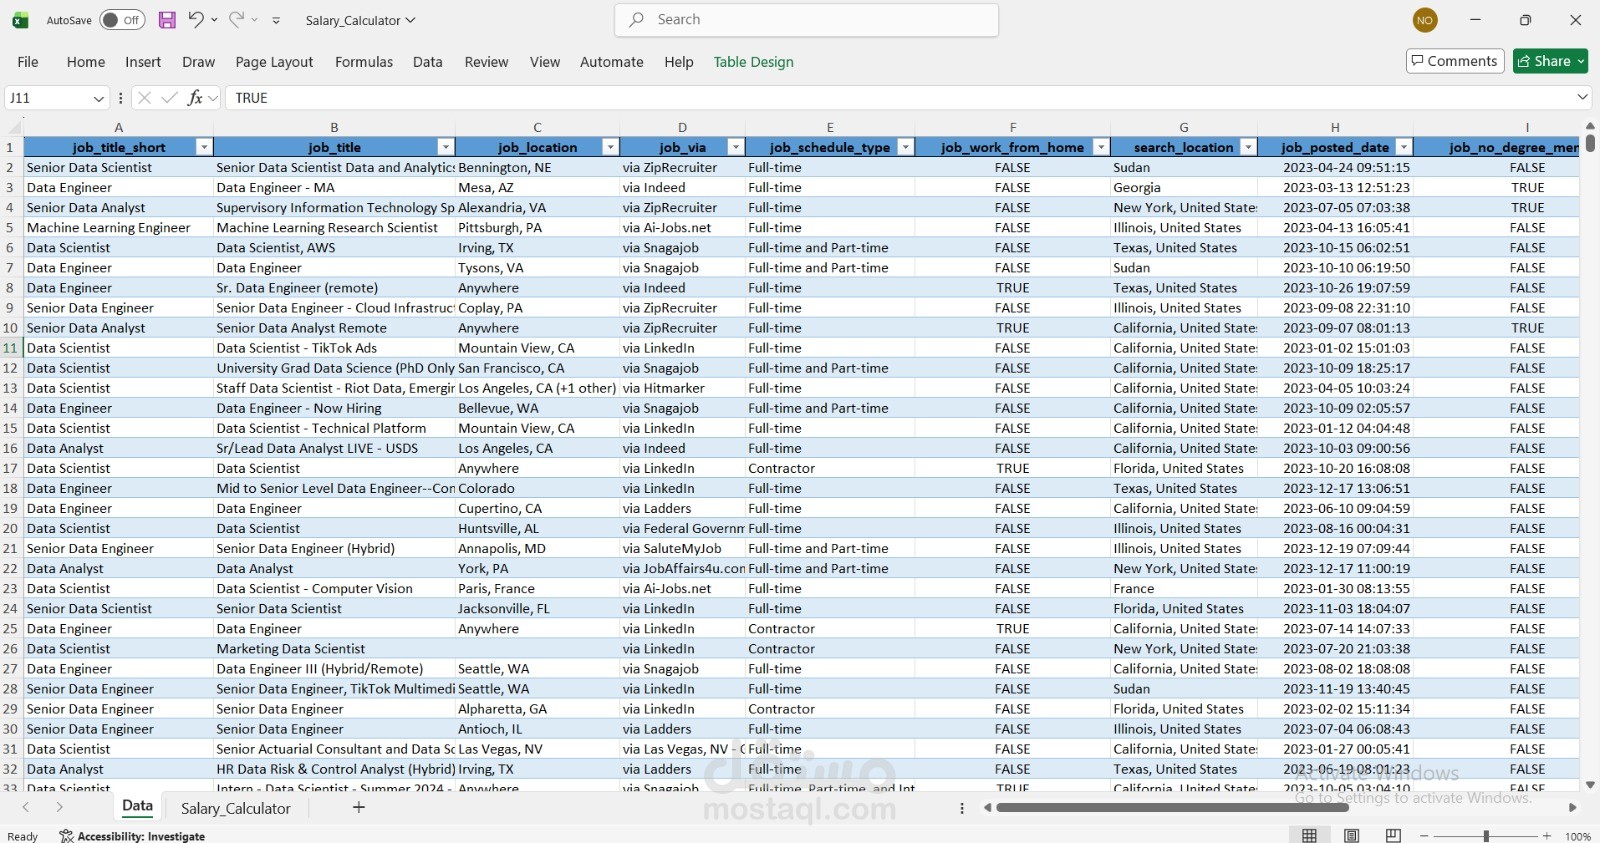This screenshot has width=1600, height=843.
Task: Click the horizontal scrollbar right arrow
Action: pos(1572,807)
